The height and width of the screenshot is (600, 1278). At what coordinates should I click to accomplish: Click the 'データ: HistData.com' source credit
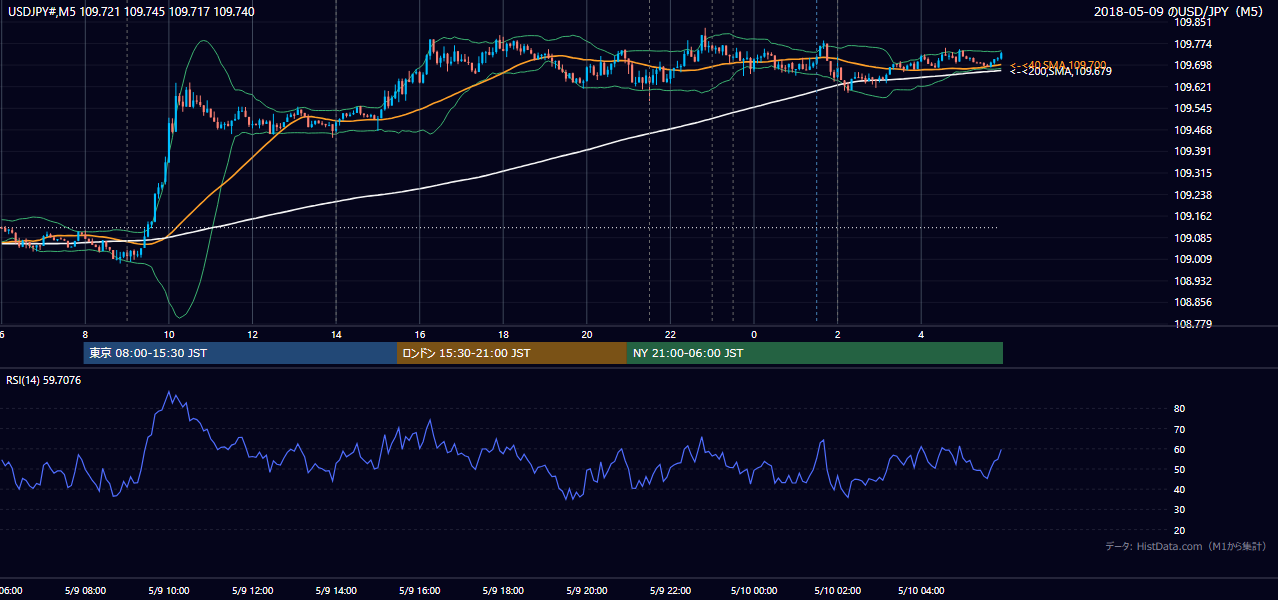click(1185, 546)
